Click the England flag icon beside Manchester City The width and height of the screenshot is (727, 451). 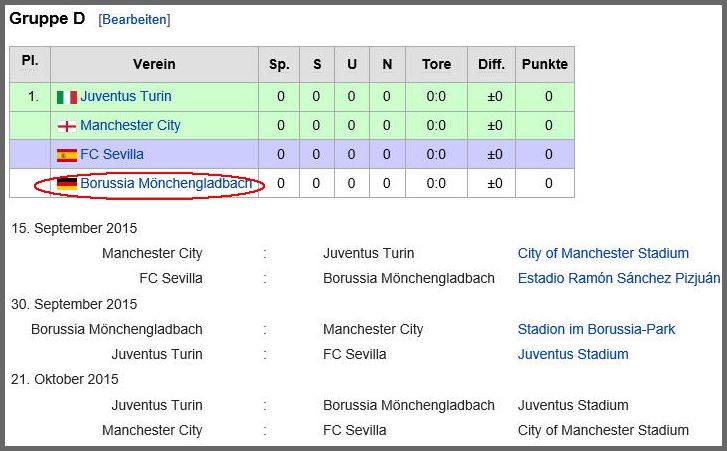click(67, 126)
